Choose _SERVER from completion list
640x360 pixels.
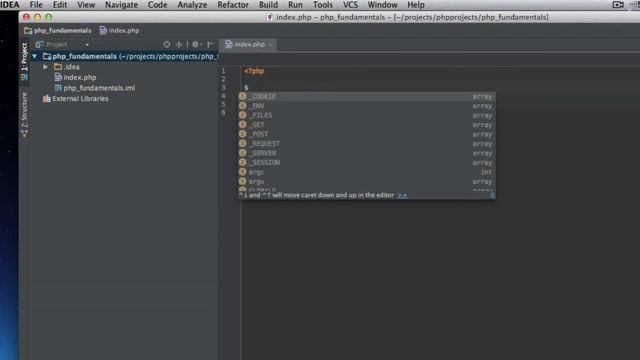point(367,153)
